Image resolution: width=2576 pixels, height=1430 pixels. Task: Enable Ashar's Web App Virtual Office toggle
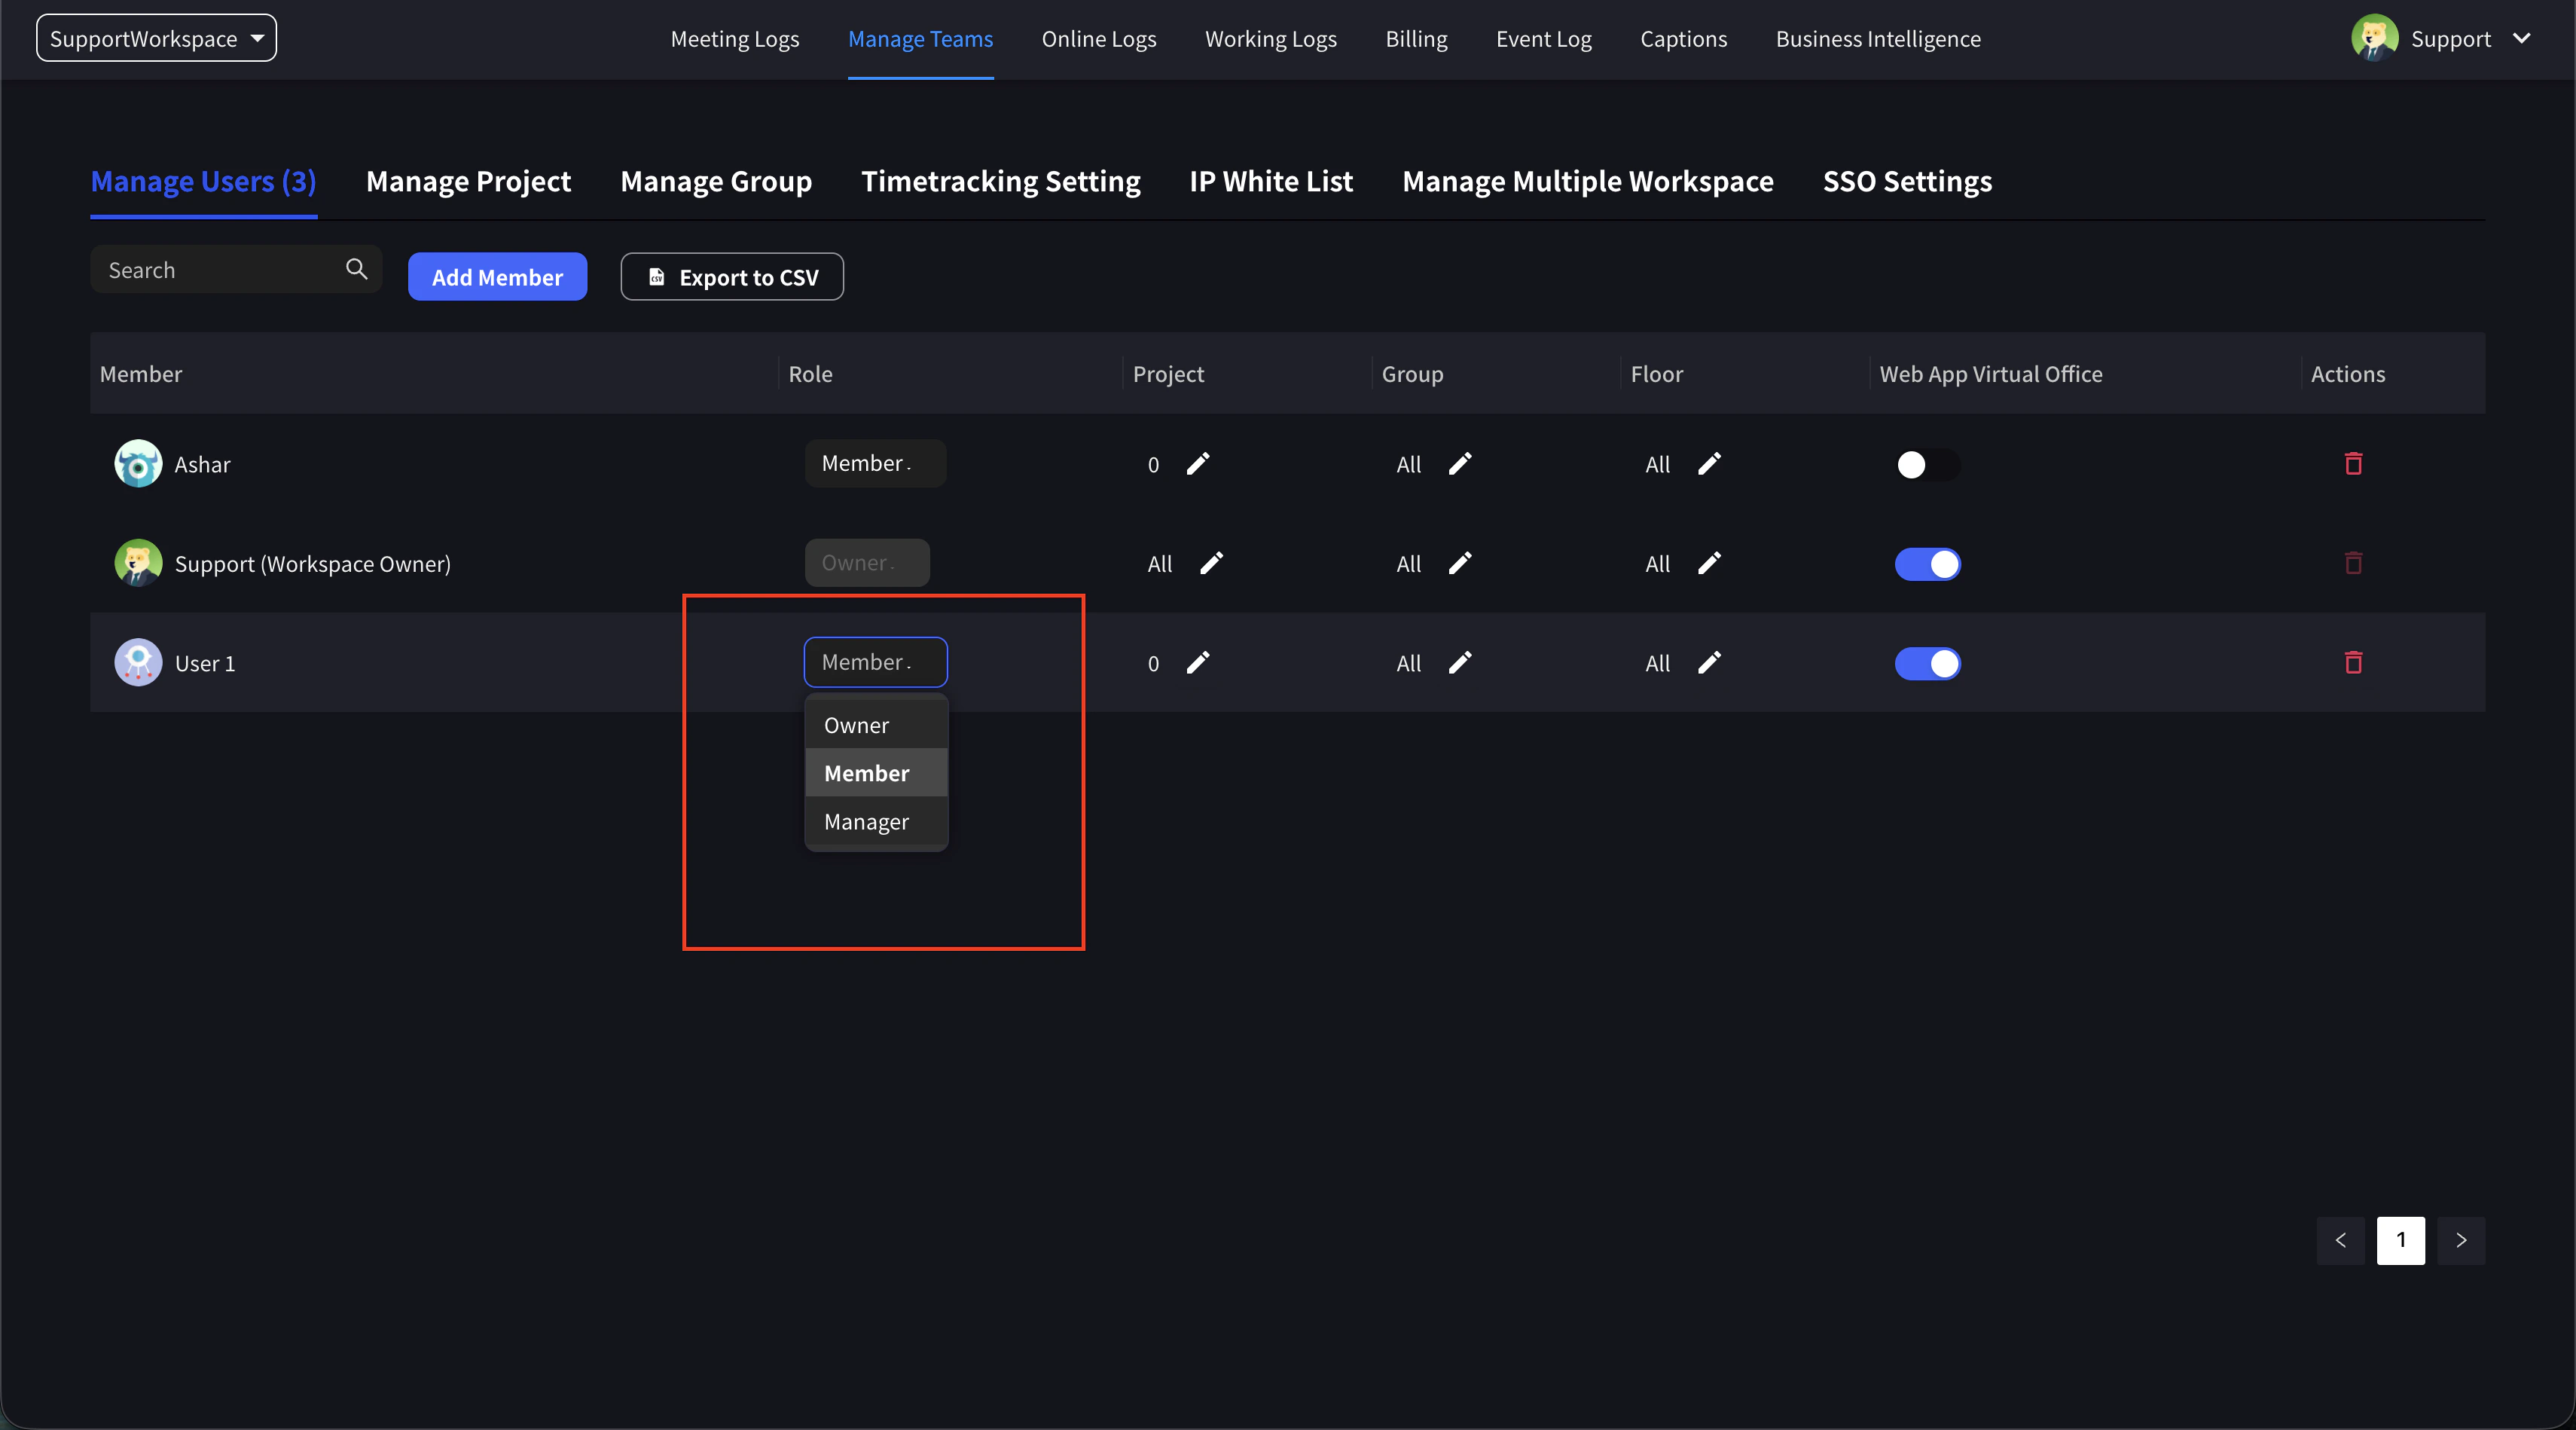pos(1927,465)
